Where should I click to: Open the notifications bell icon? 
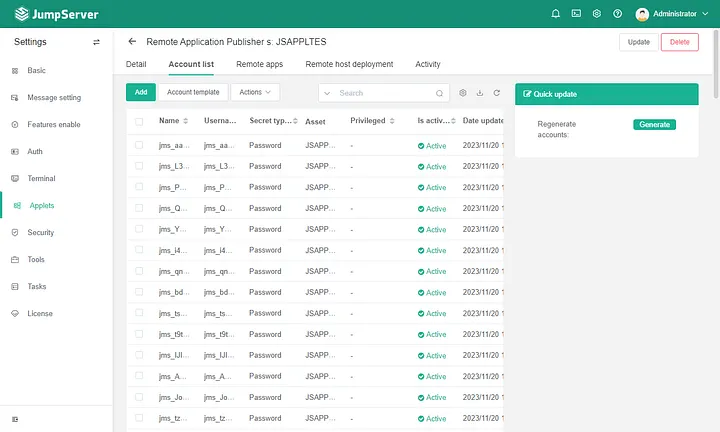[x=556, y=14]
